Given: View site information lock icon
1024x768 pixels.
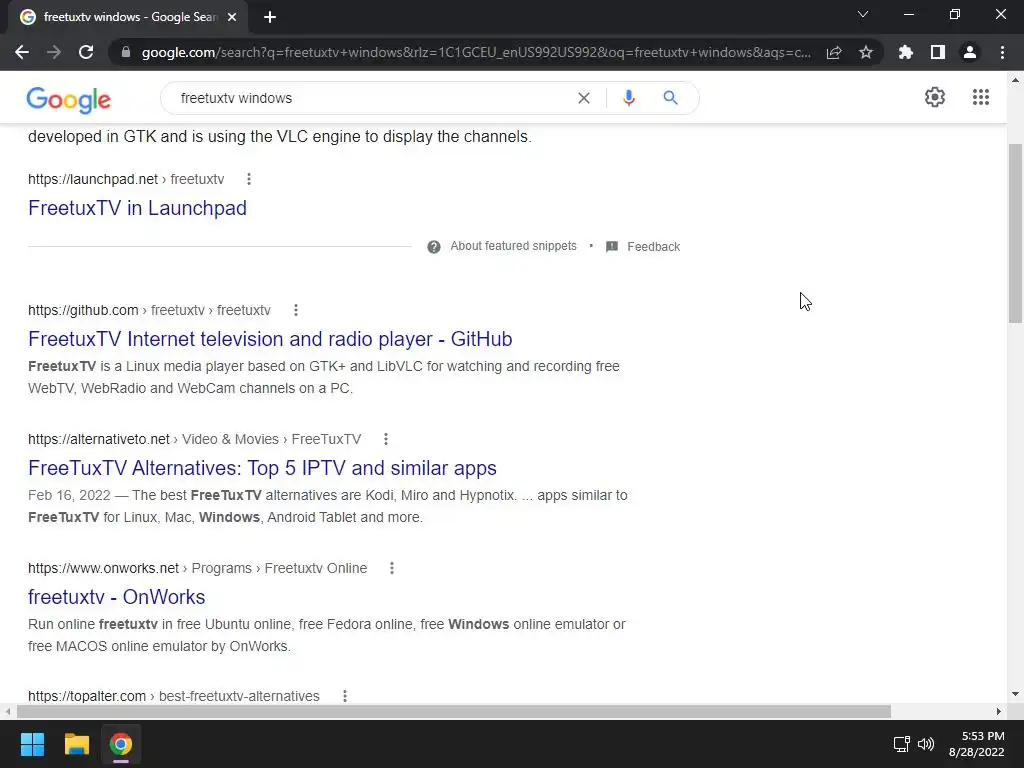Looking at the screenshot, I should click(126, 52).
